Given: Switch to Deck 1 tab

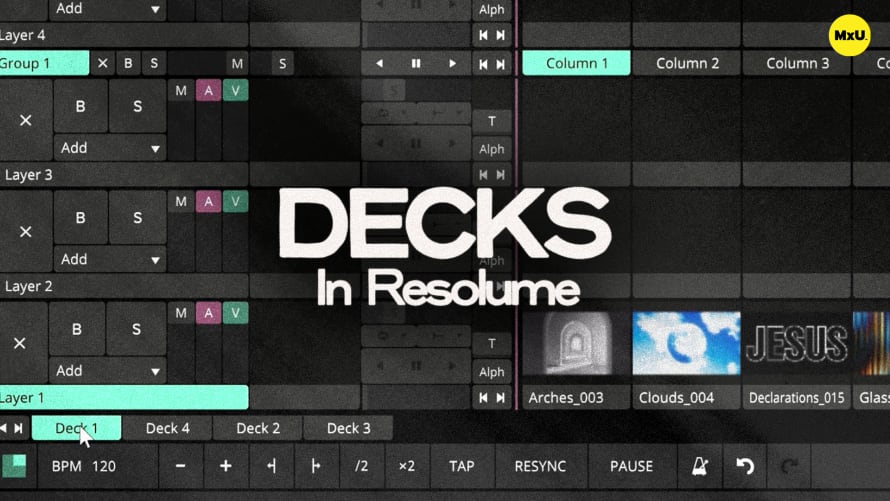Looking at the screenshot, I should coord(77,428).
